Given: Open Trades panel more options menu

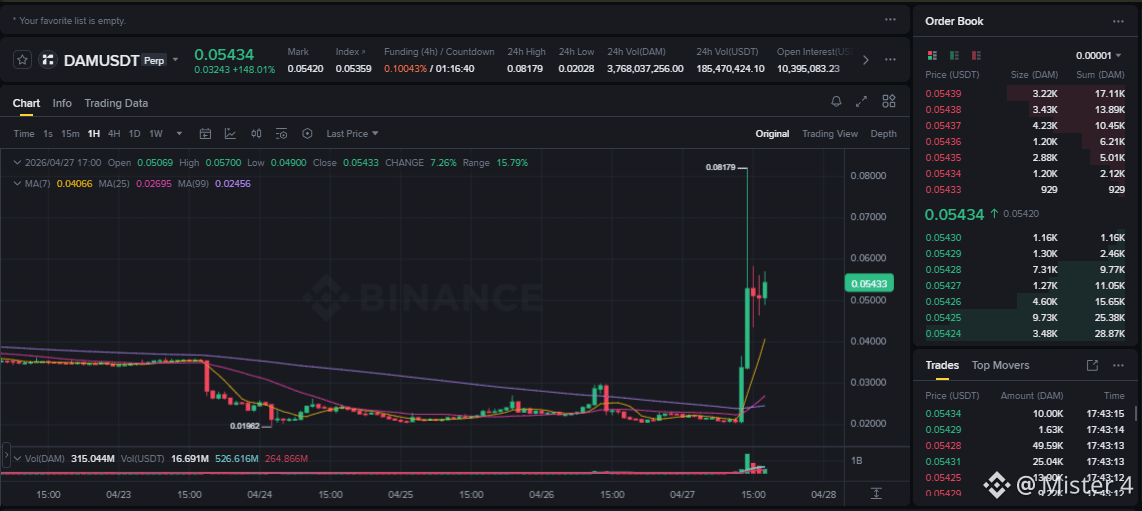Looking at the screenshot, I should [1118, 365].
